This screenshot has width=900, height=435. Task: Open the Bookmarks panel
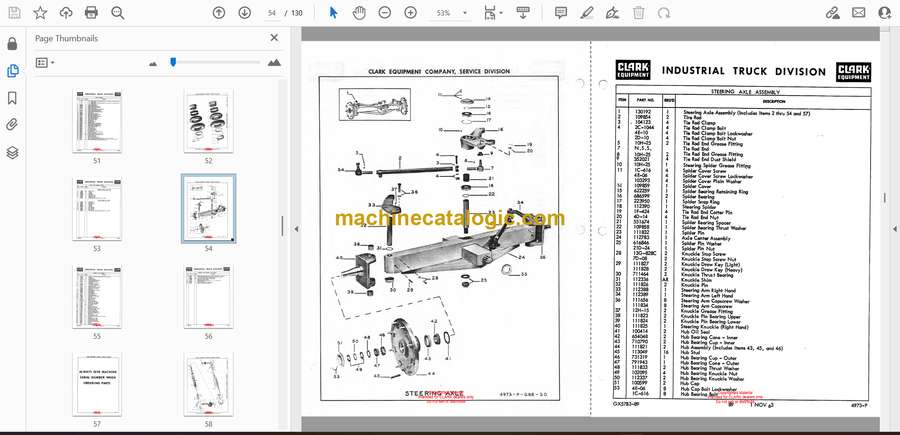coord(12,98)
